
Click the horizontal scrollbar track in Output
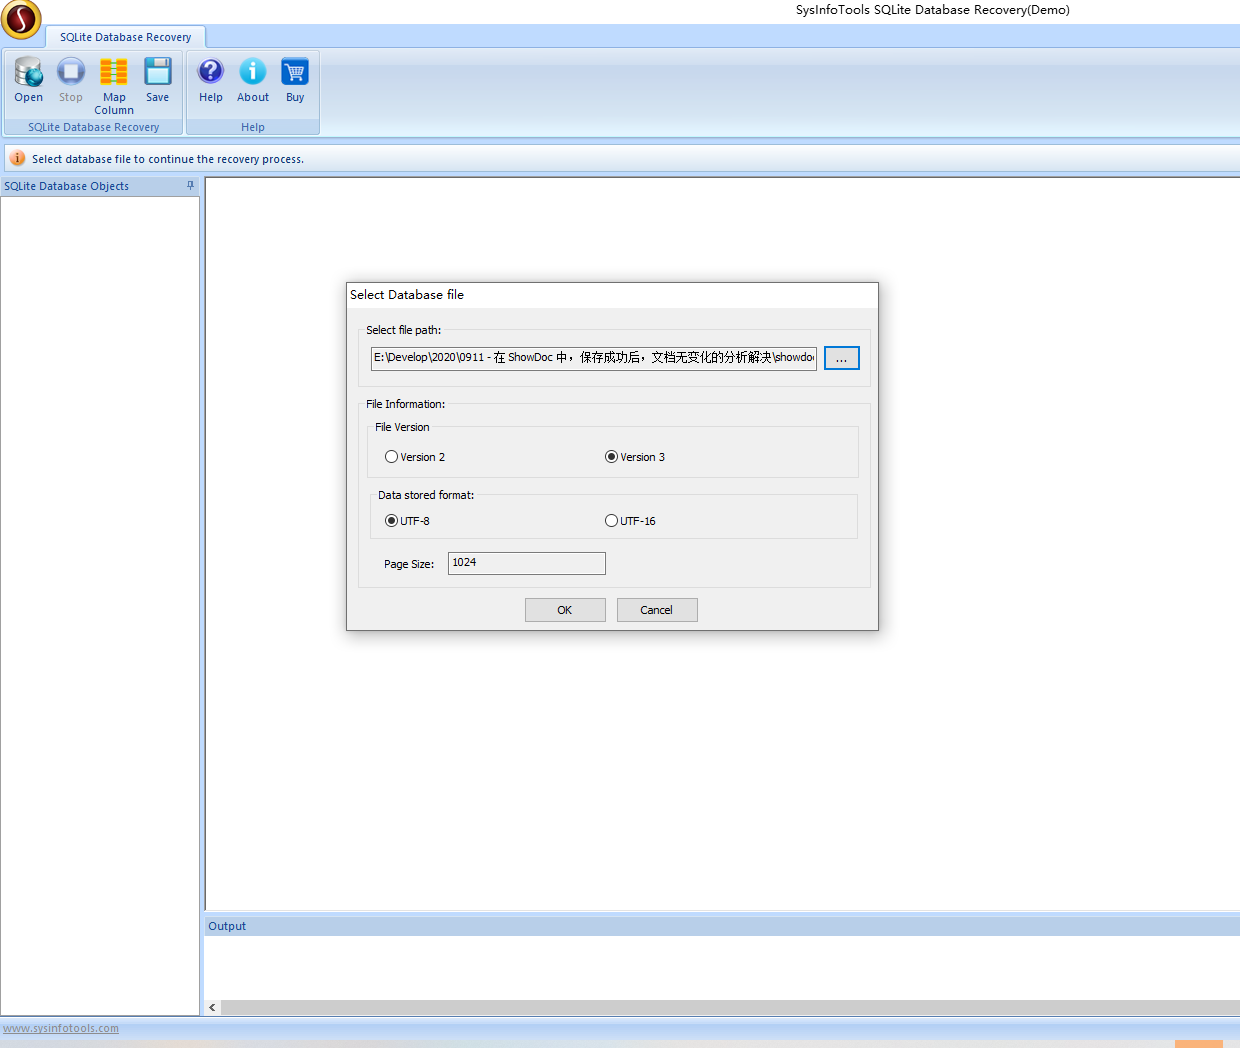730,1007
